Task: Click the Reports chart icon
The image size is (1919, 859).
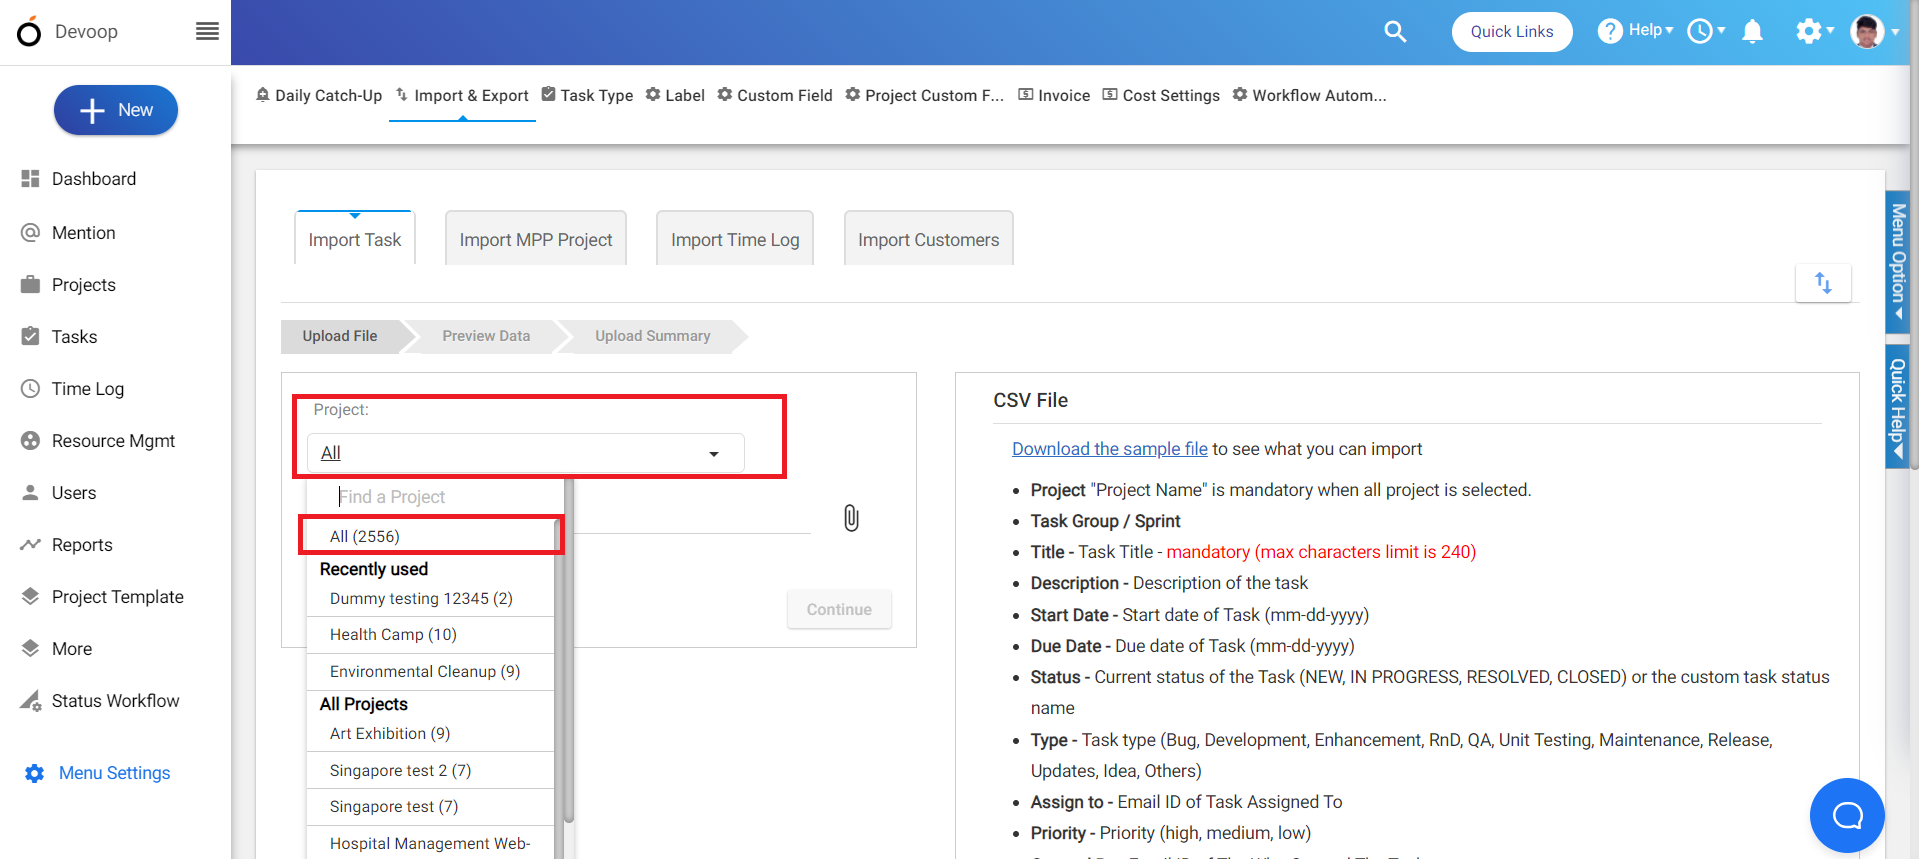Action: click(30, 545)
